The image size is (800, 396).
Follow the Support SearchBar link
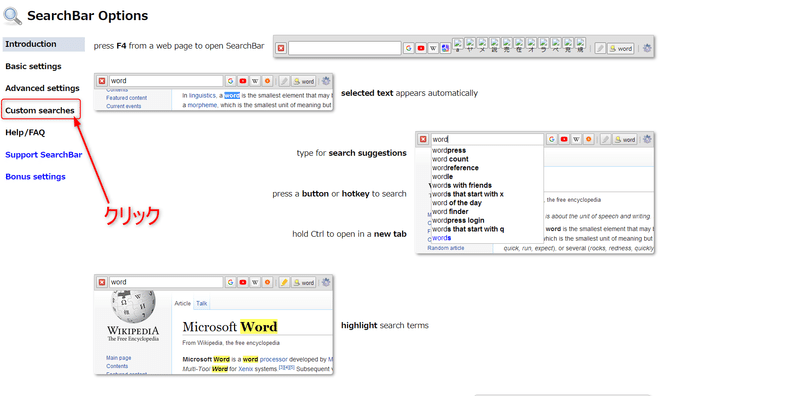pyautogui.click(x=43, y=155)
